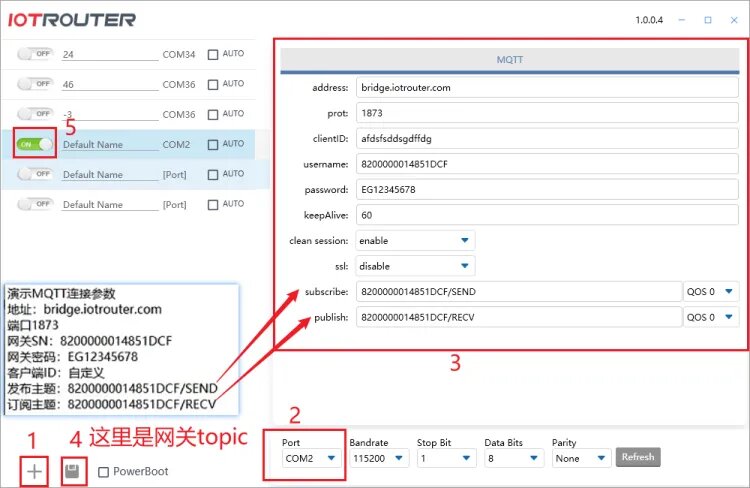Toggle the OFF switch for device 46

click(35, 84)
